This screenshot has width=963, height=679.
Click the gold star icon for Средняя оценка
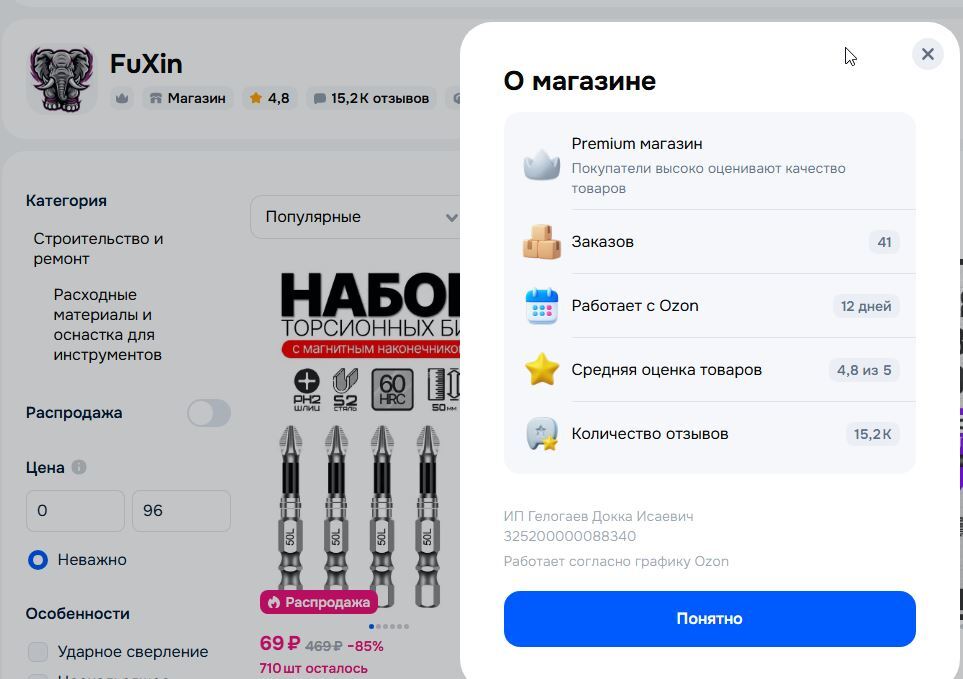point(542,370)
